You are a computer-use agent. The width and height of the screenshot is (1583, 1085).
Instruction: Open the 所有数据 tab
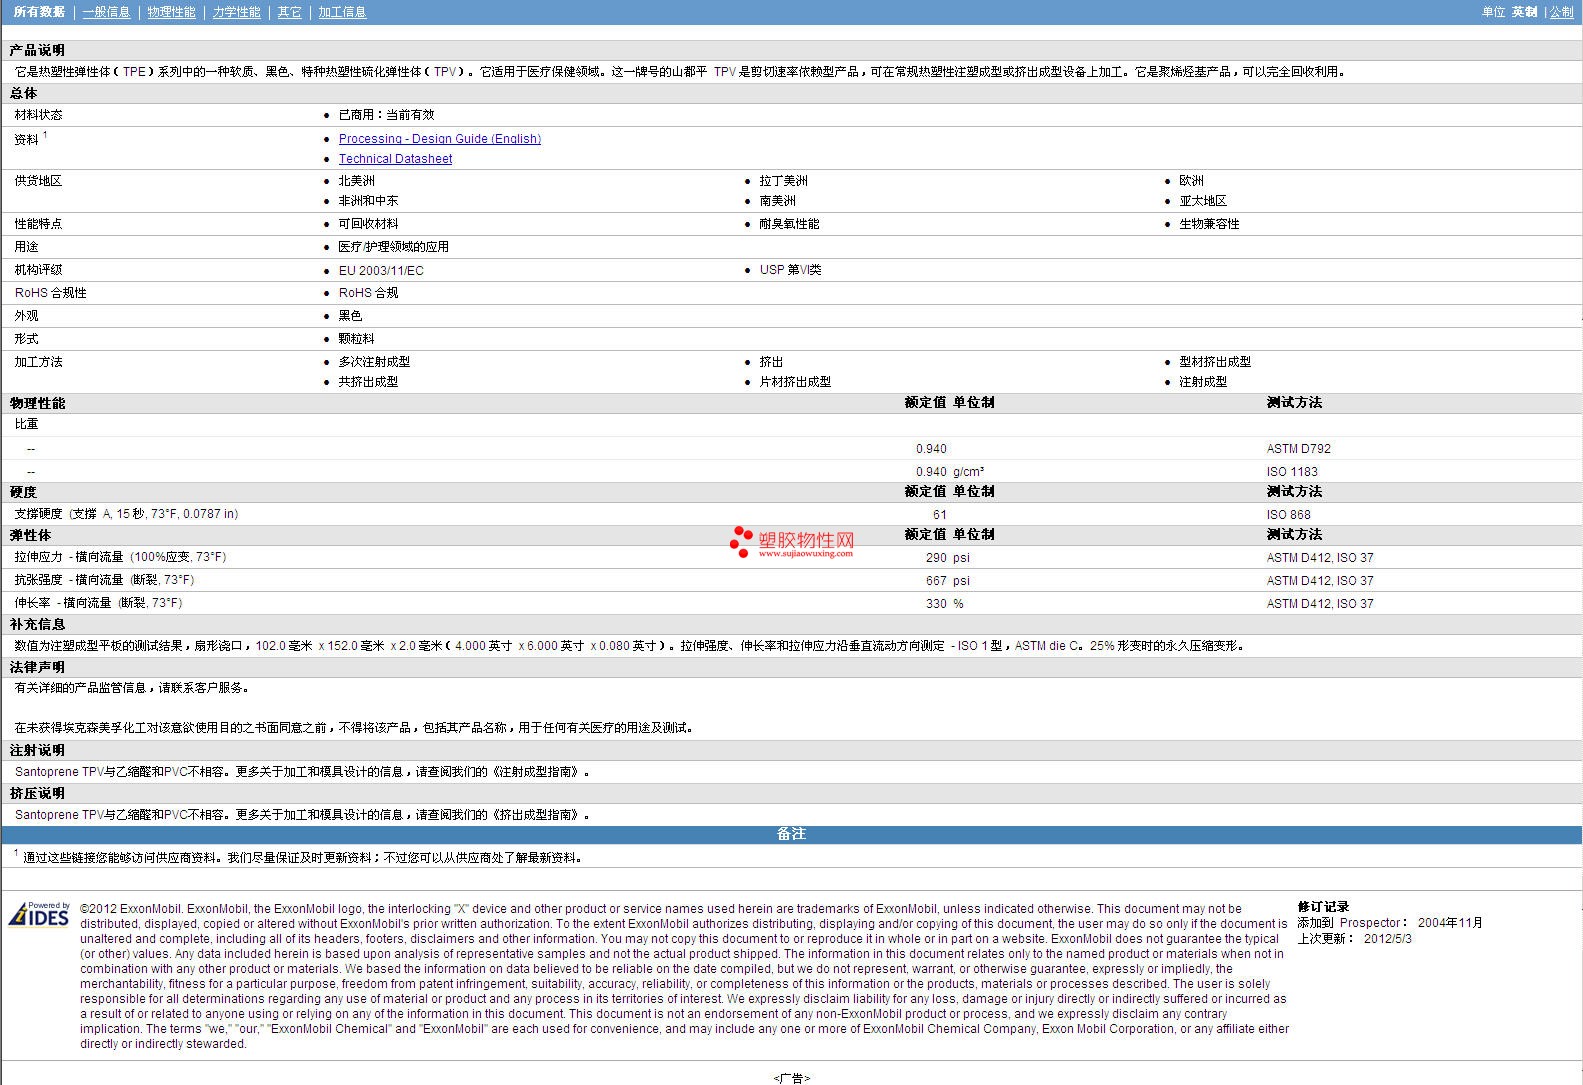click(40, 12)
